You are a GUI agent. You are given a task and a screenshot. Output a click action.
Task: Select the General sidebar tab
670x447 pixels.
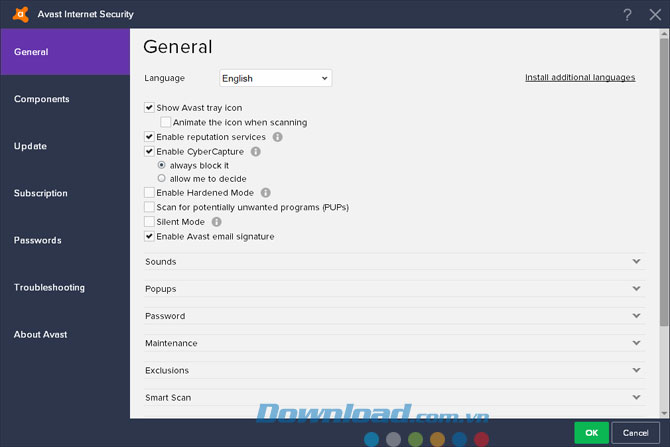(65, 52)
